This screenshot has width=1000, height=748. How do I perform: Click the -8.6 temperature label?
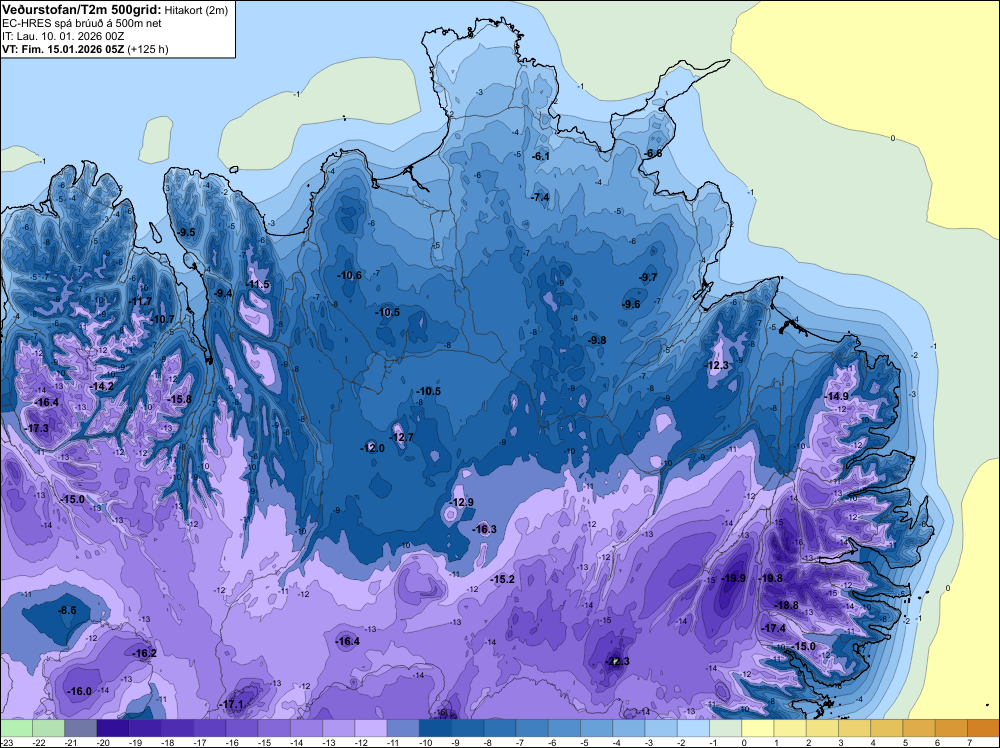click(67, 610)
